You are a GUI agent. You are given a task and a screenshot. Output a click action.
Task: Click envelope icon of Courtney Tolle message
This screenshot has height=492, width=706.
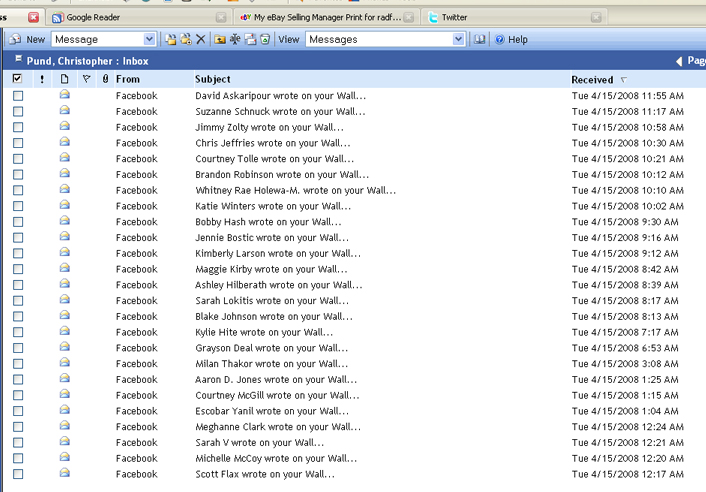click(65, 158)
